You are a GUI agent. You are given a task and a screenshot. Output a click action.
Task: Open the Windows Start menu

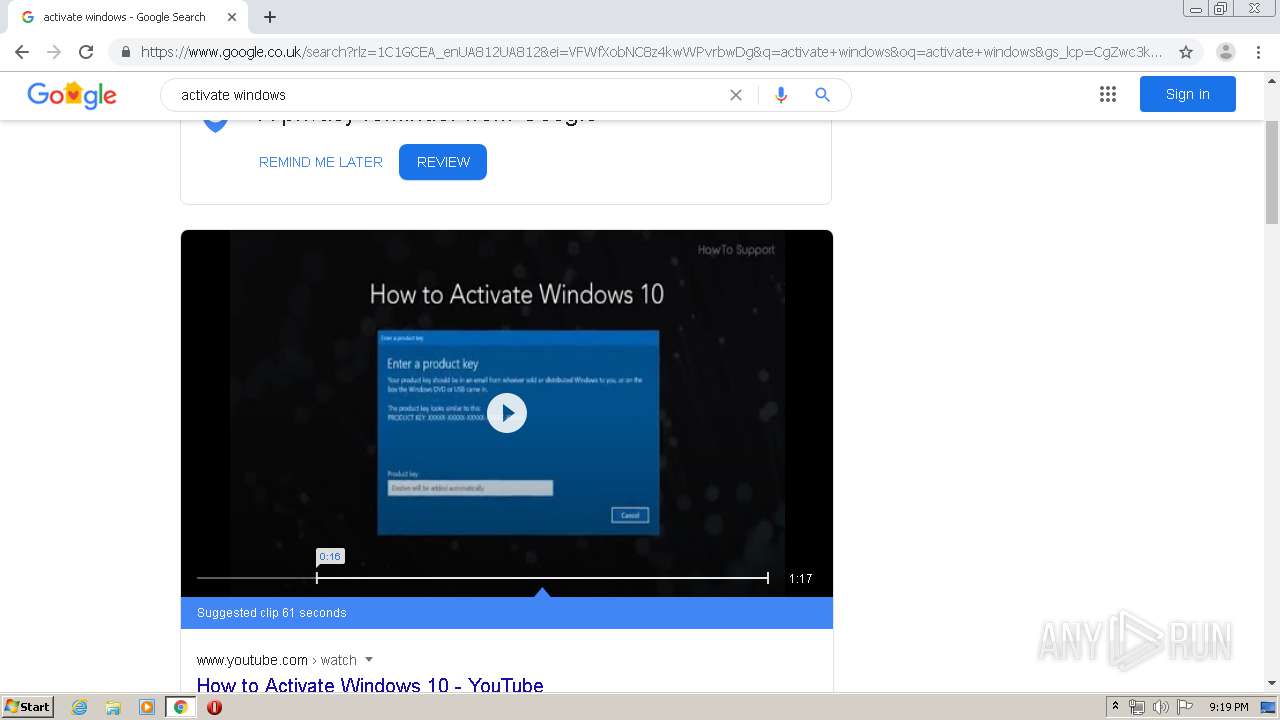click(x=27, y=707)
